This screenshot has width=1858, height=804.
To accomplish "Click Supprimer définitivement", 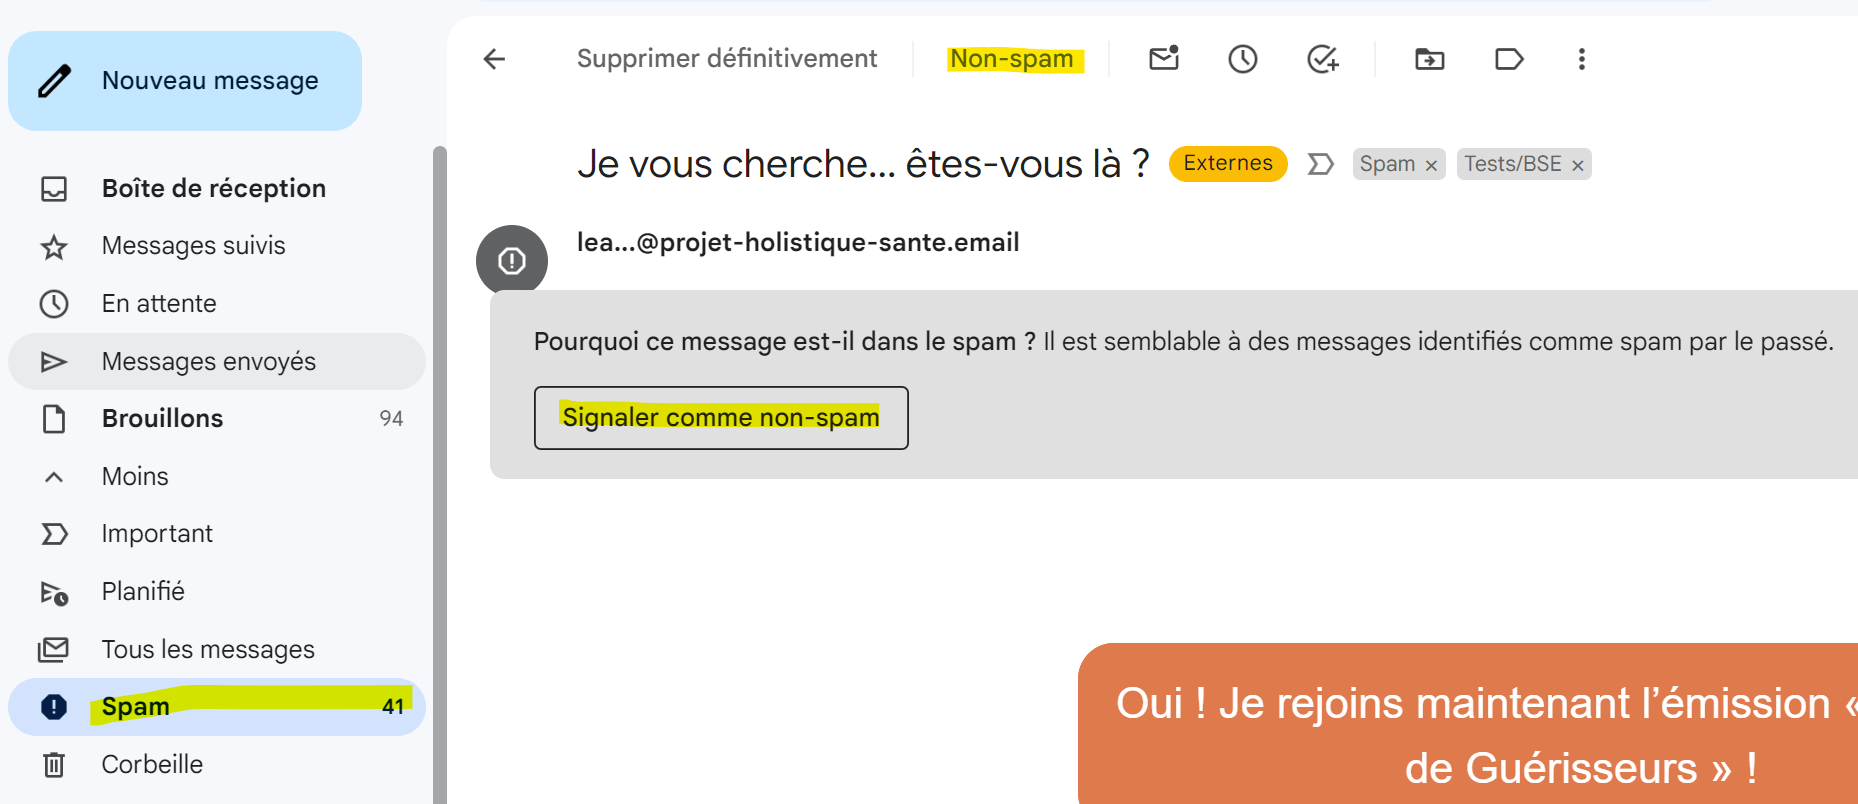I will (726, 58).
